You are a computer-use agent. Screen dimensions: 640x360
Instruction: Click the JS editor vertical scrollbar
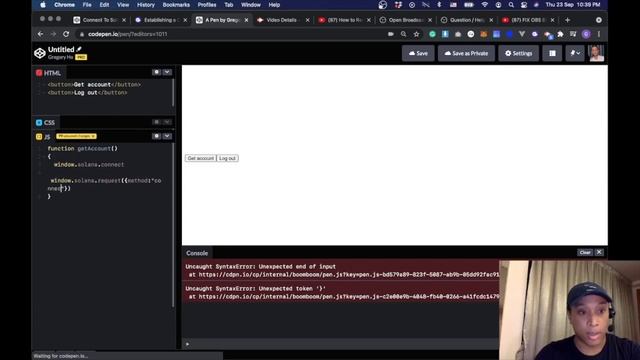coord(173,224)
